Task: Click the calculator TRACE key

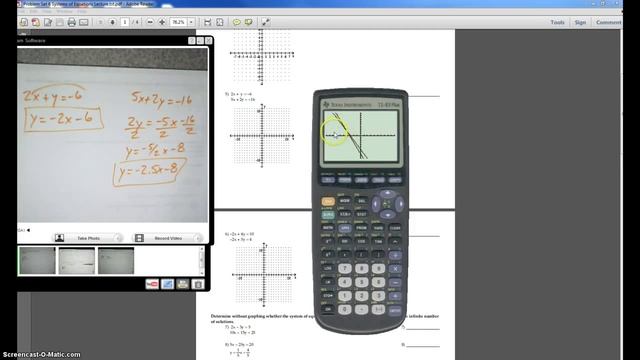Action: click(x=378, y=180)
